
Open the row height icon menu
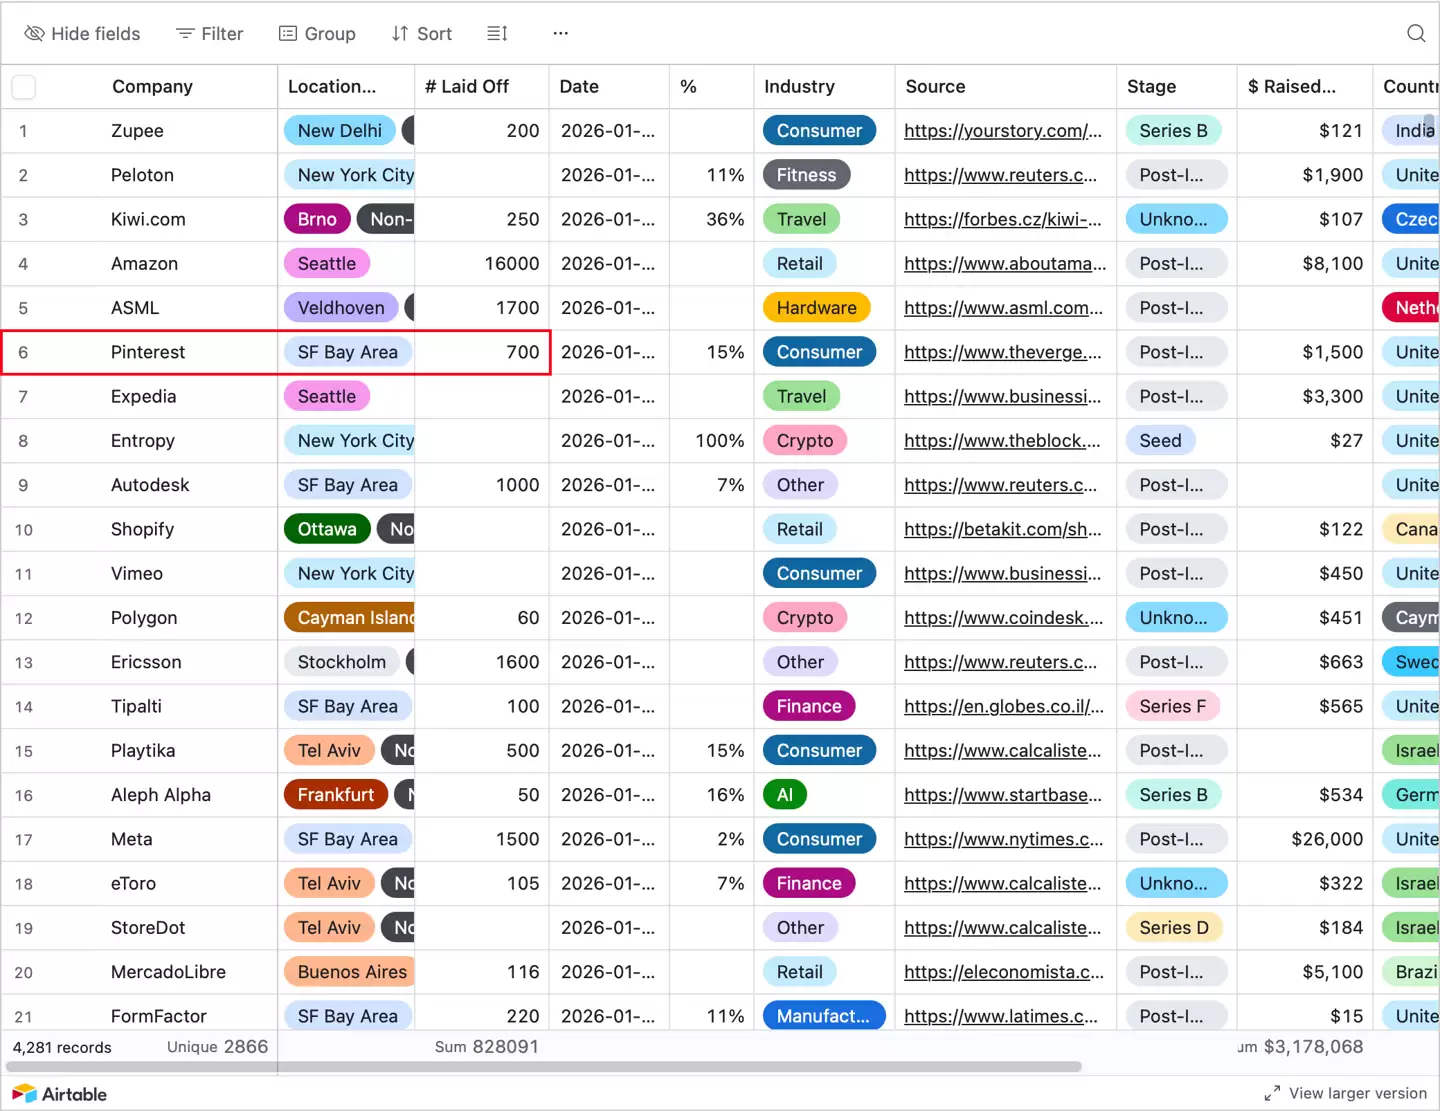pyautogui.click(x=497, y=33)
